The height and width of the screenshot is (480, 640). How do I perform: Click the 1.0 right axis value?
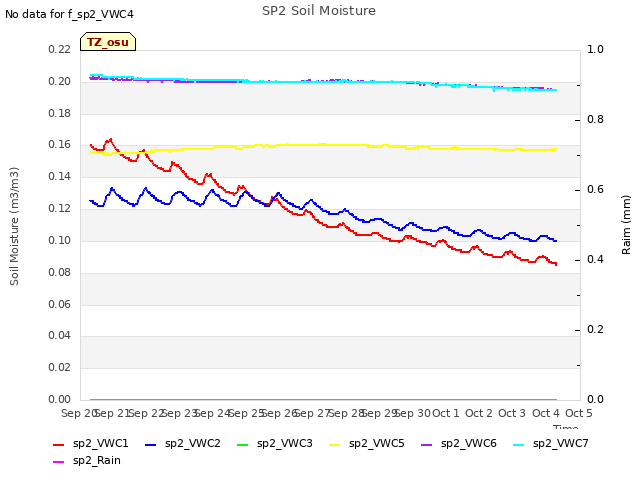(x=595, y=50)
